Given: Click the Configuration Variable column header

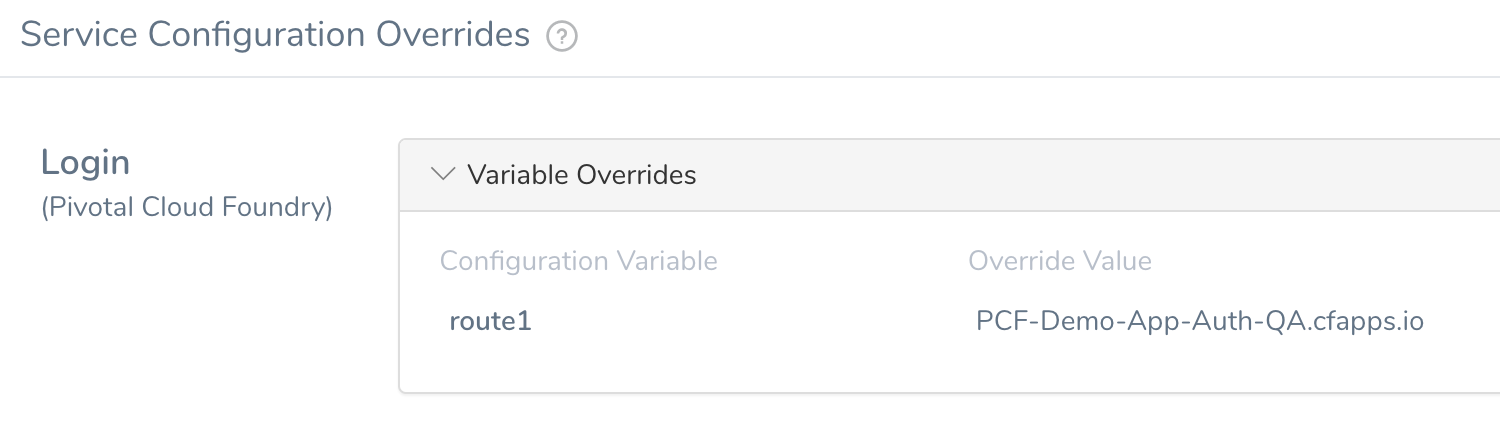Looking at the screenshot, I should [579, 261].
